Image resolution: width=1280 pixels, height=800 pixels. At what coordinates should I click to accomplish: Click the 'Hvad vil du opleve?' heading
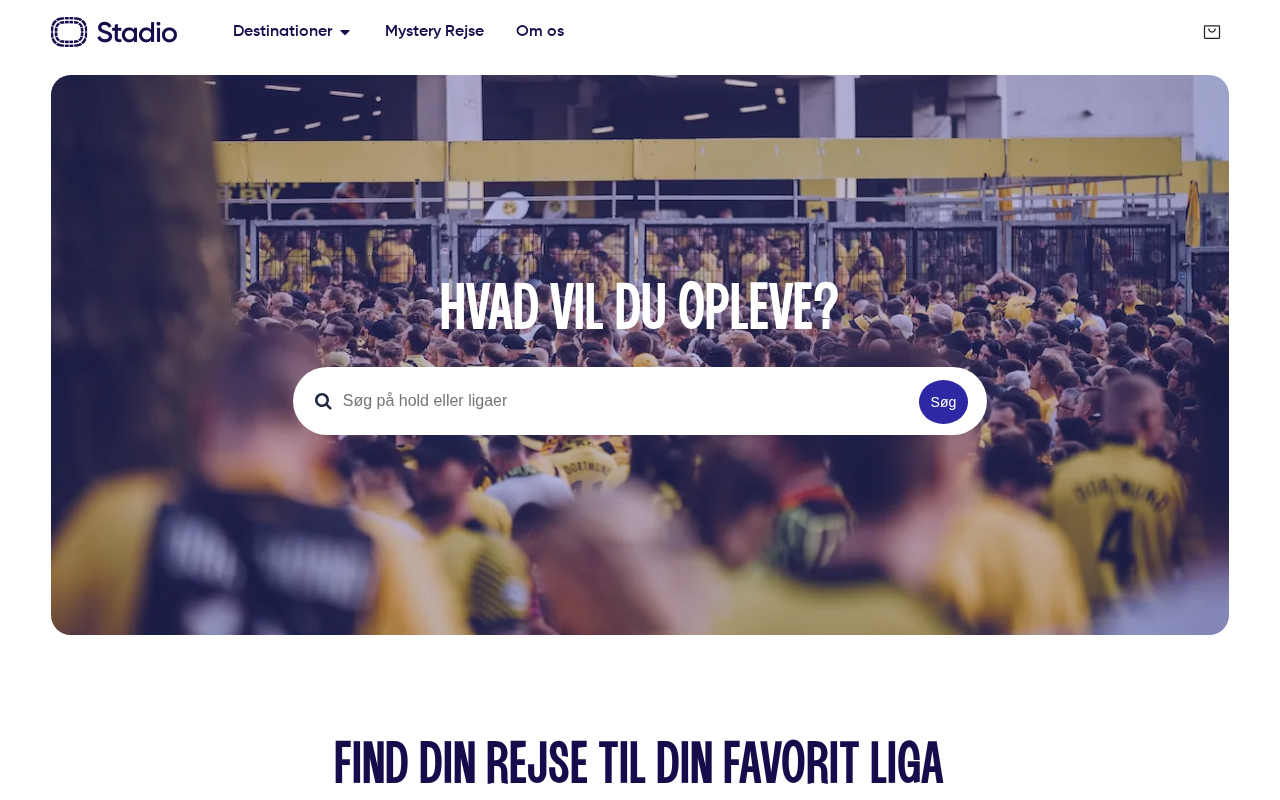point(639,308)
